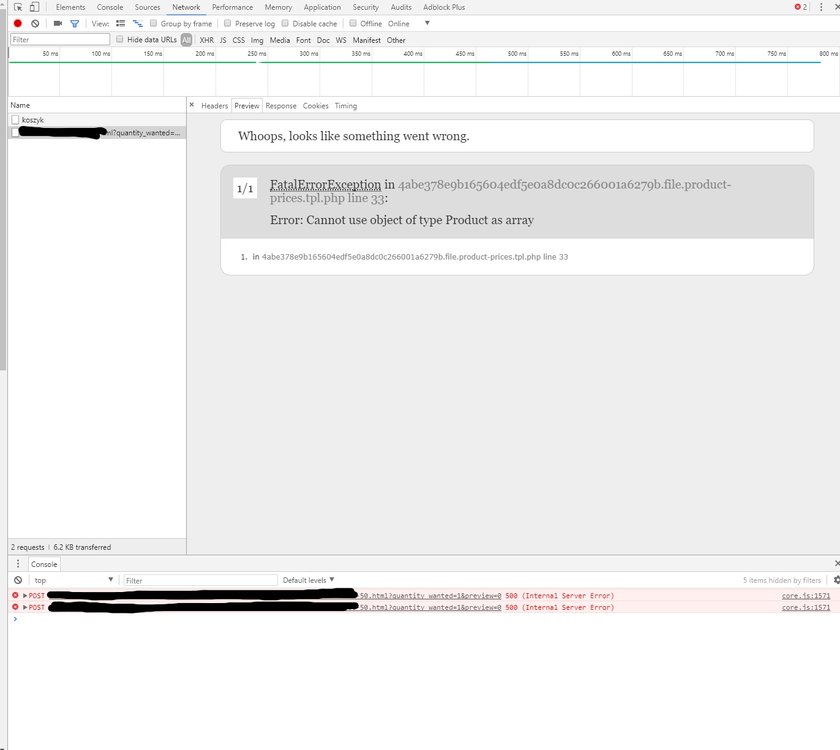The height and width of the screenshot is (750, 840).
Task: Clear the network log
Action: (x=35, y=24)
